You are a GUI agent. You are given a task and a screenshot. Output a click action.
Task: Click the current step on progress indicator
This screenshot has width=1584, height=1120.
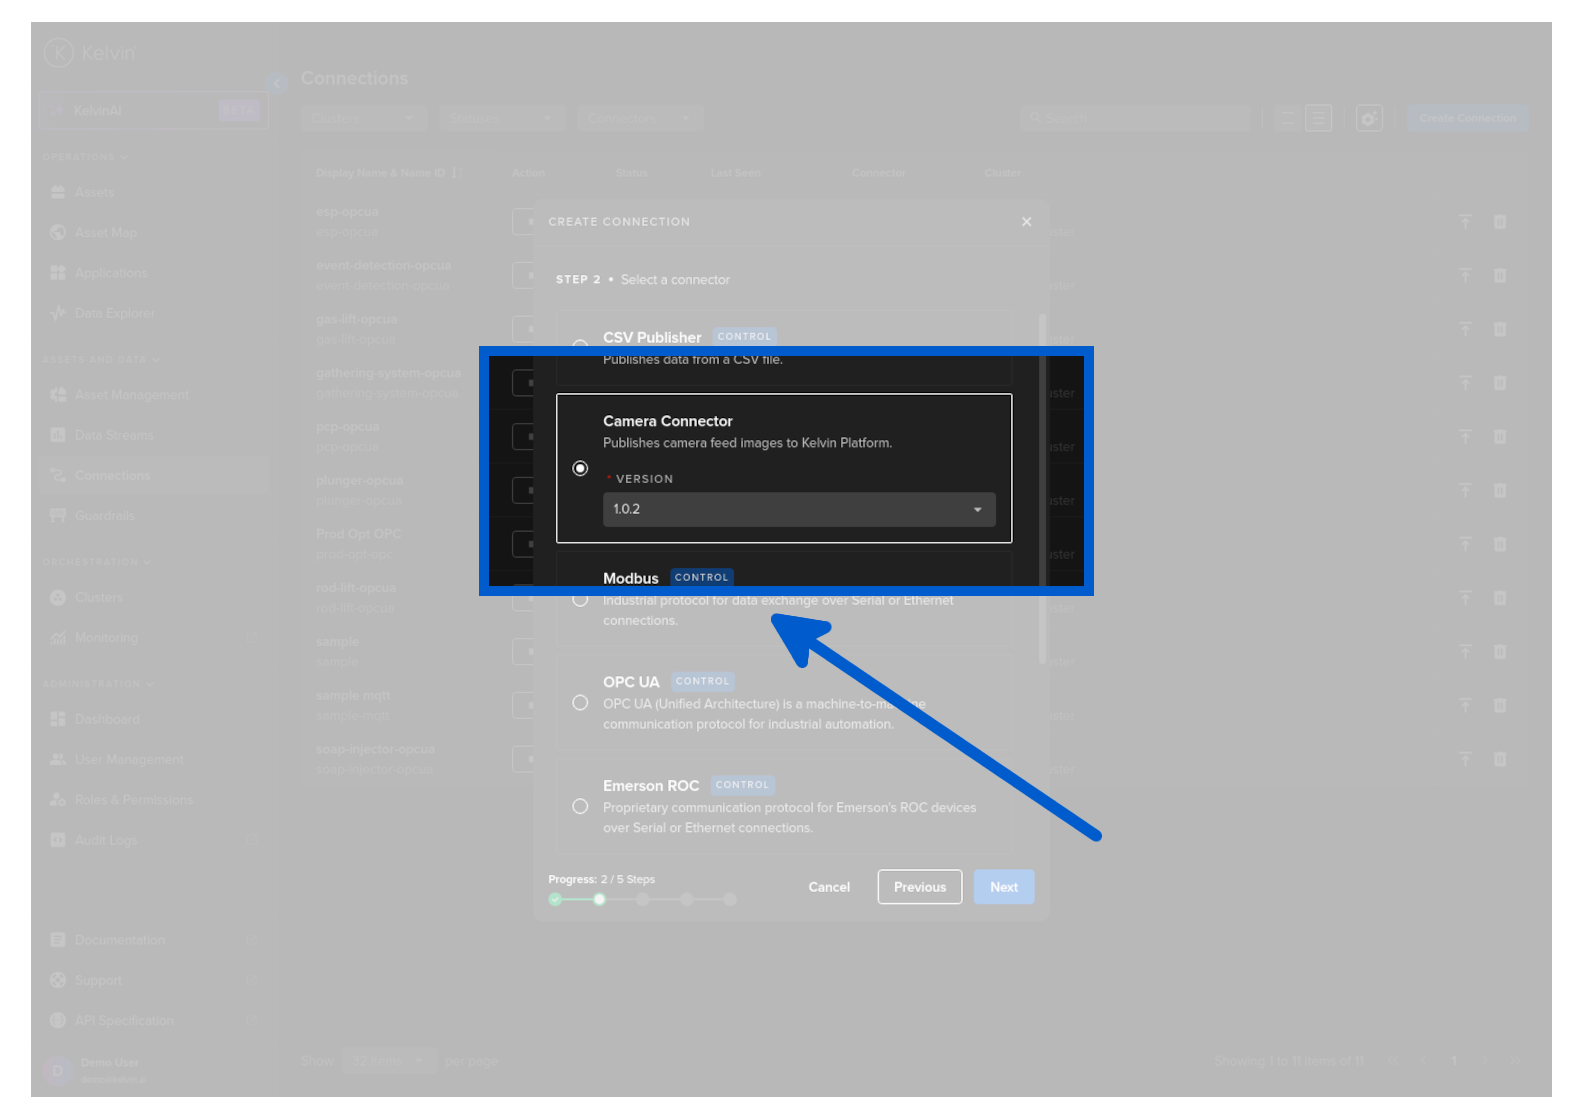coord(599,900)
